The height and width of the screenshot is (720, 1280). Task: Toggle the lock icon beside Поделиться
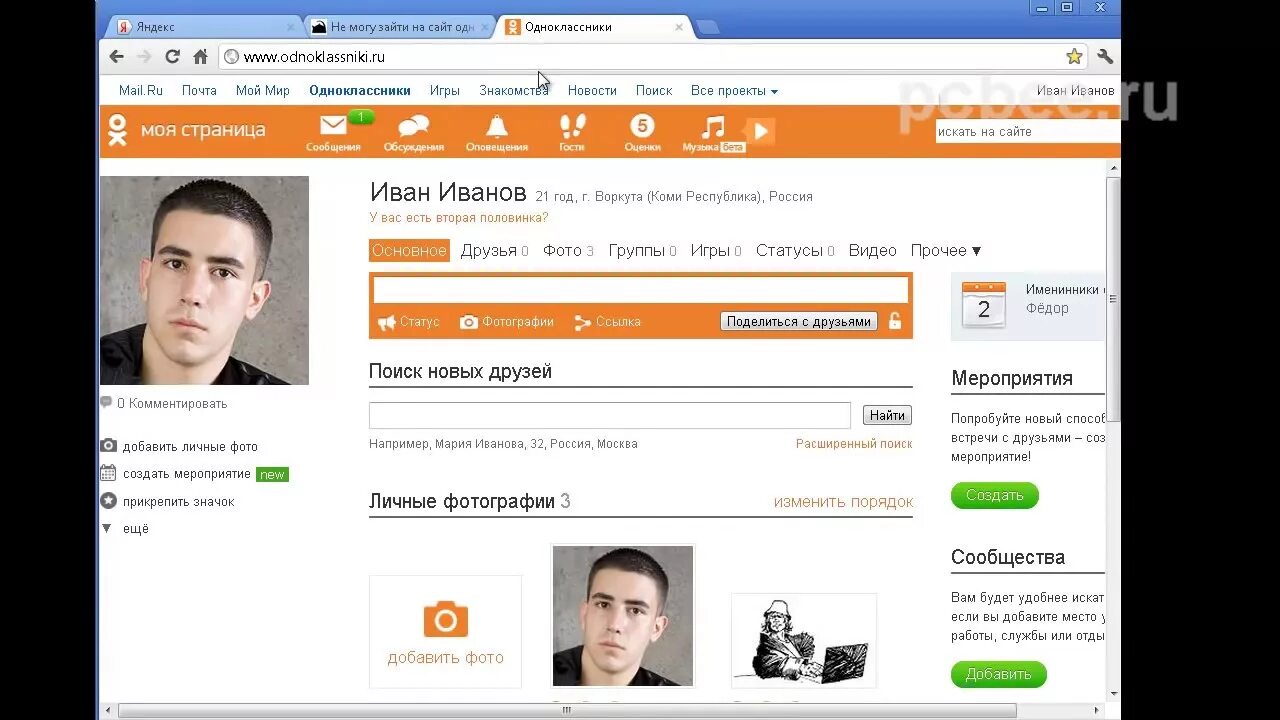click(x=895, y=321)
